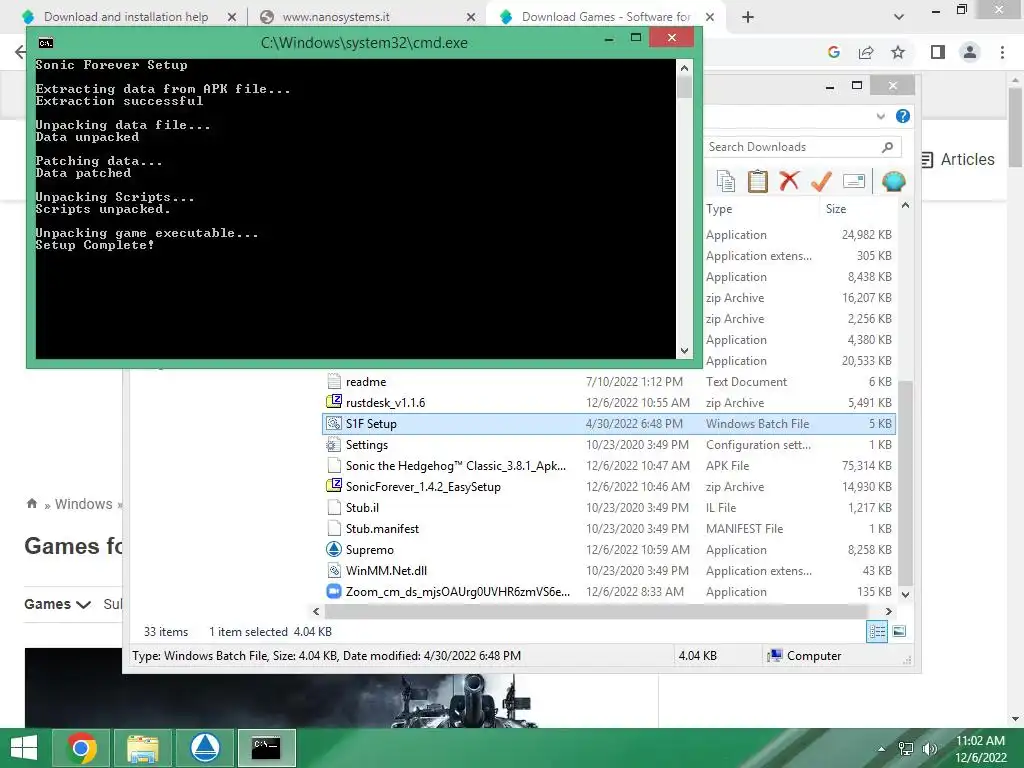Open Chrome profile avatar

point(970,52)
